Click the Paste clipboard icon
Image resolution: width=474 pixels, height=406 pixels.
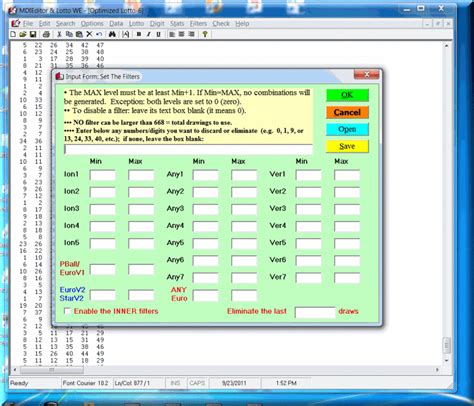click(79, 34)
